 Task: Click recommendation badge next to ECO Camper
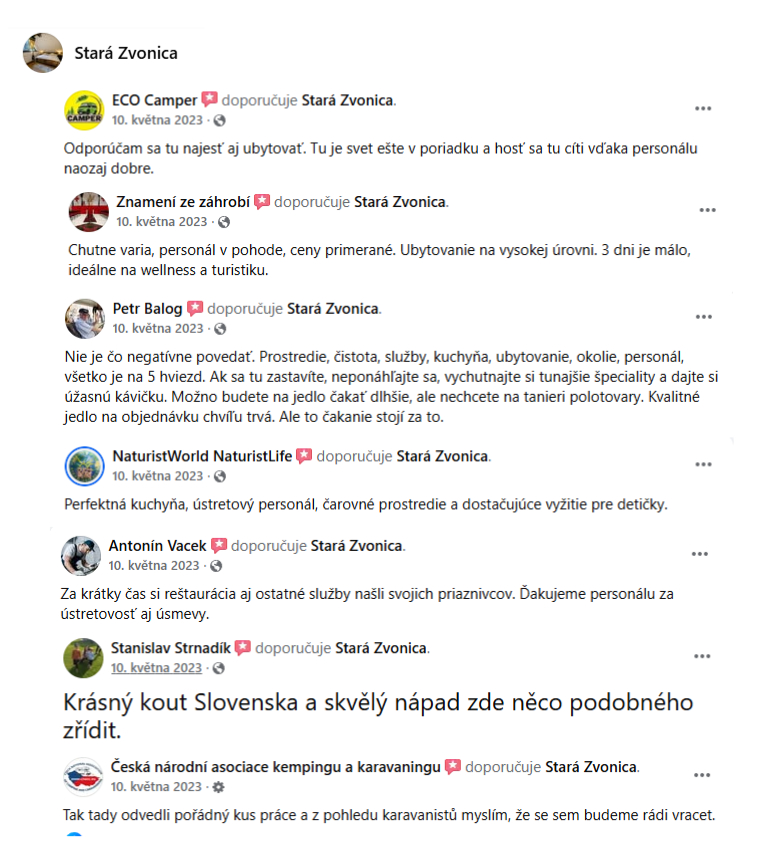[x=209, y=100]
